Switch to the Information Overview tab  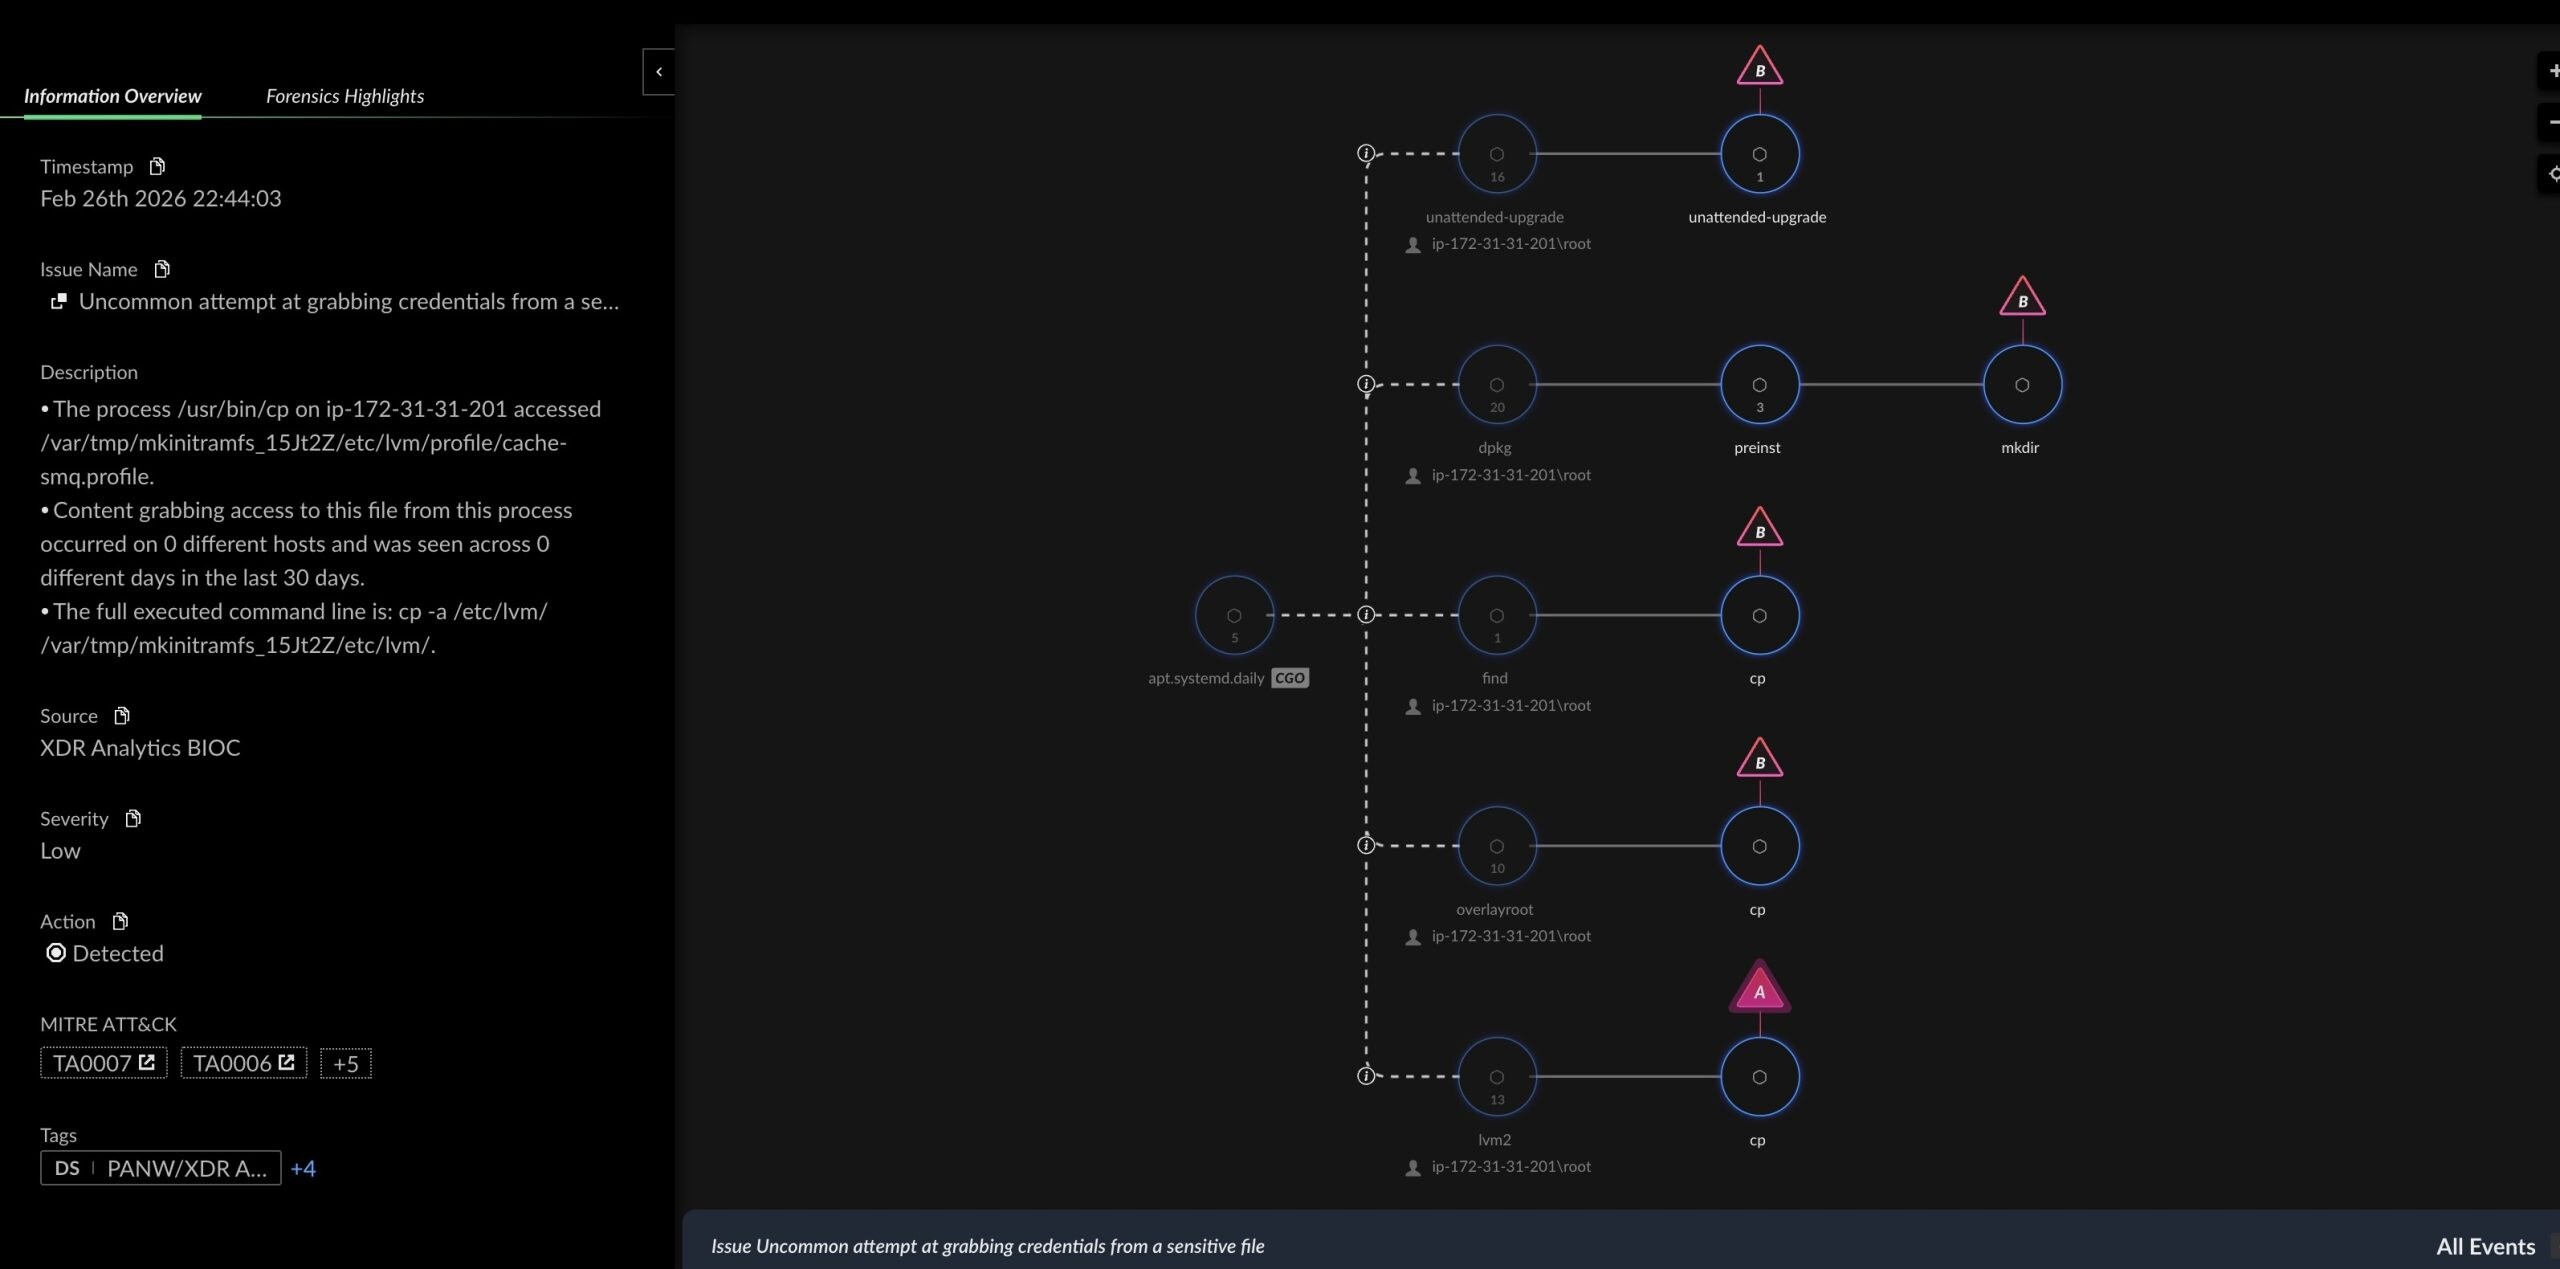(112, 96)
